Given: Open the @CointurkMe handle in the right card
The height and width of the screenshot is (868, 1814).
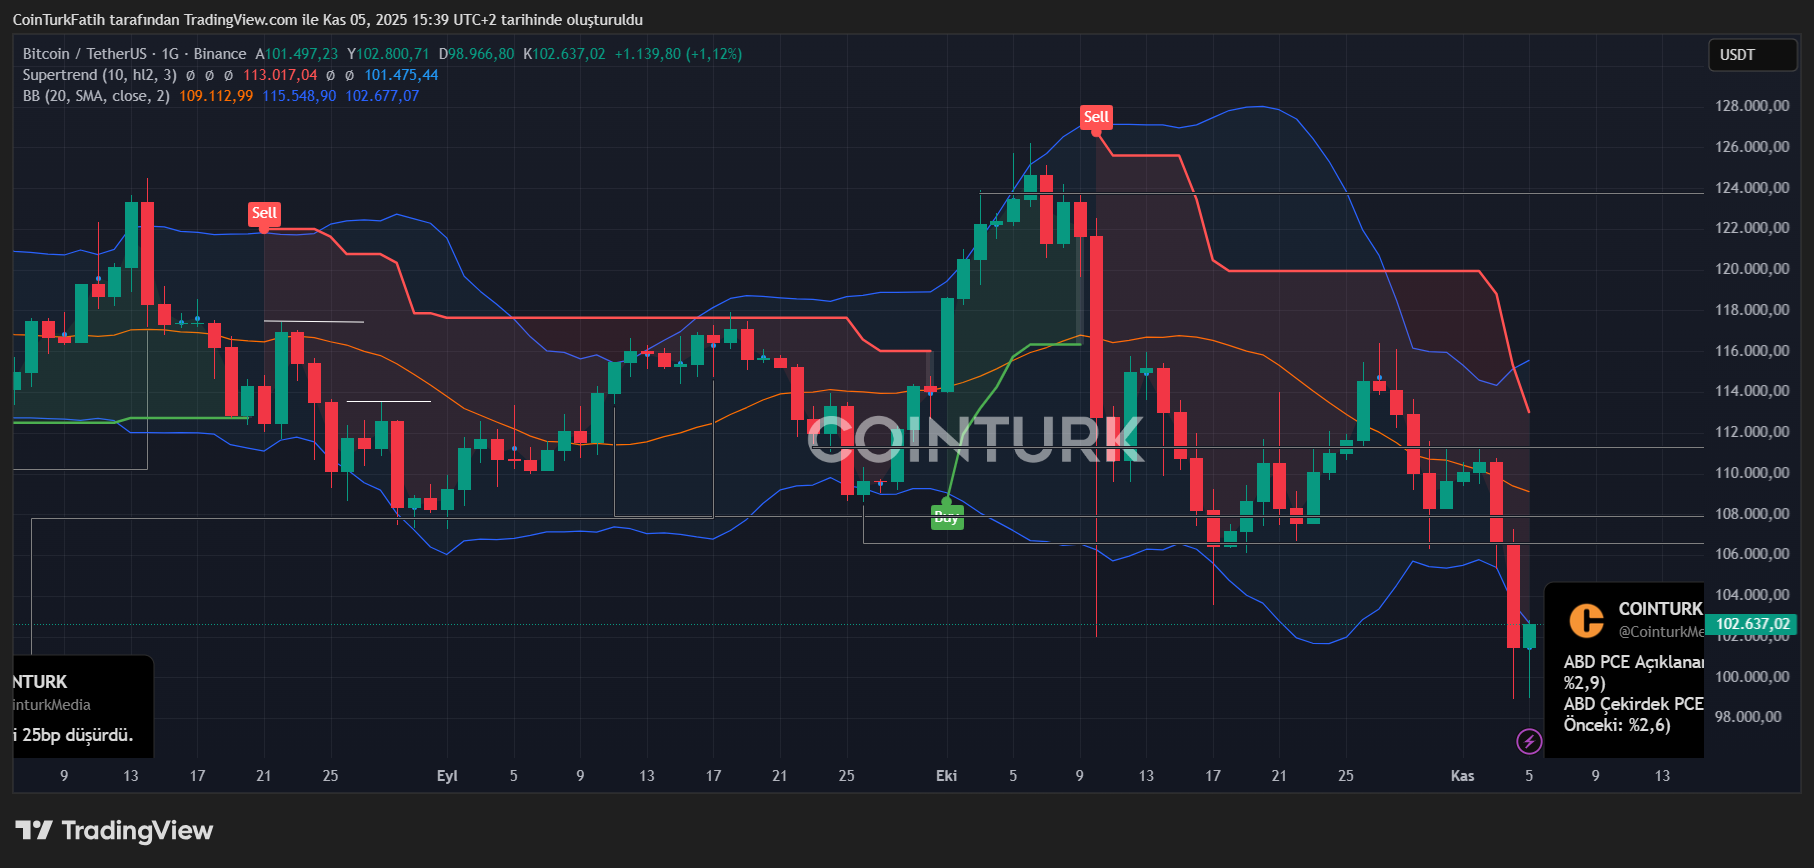Looking at the screenshot, I should pos(1661,632).
